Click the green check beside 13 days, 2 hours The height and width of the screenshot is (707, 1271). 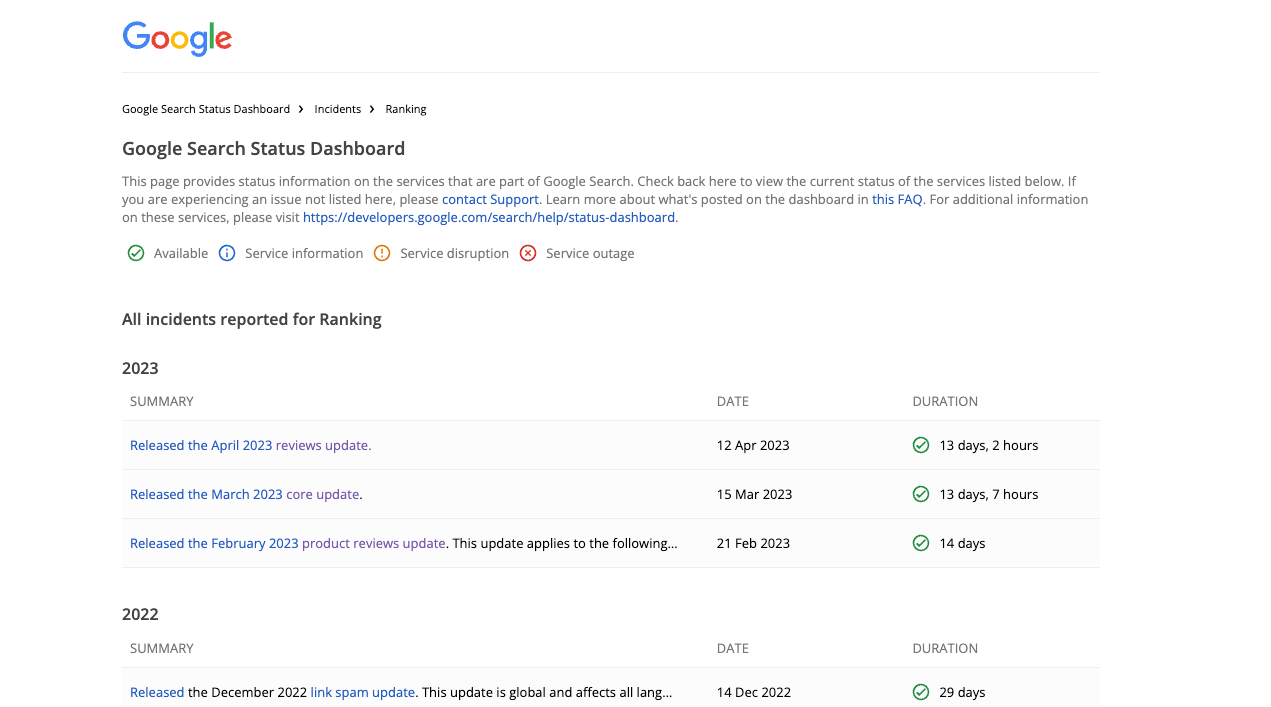coord(920,444)
